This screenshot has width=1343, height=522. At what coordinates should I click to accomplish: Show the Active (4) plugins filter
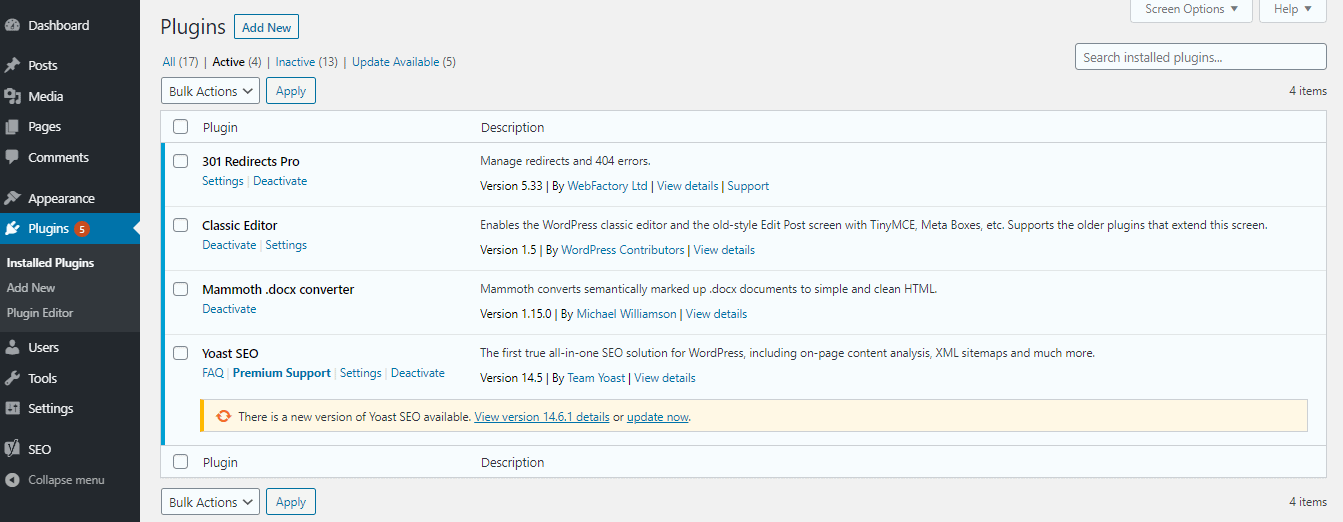[x=237, y=62]
